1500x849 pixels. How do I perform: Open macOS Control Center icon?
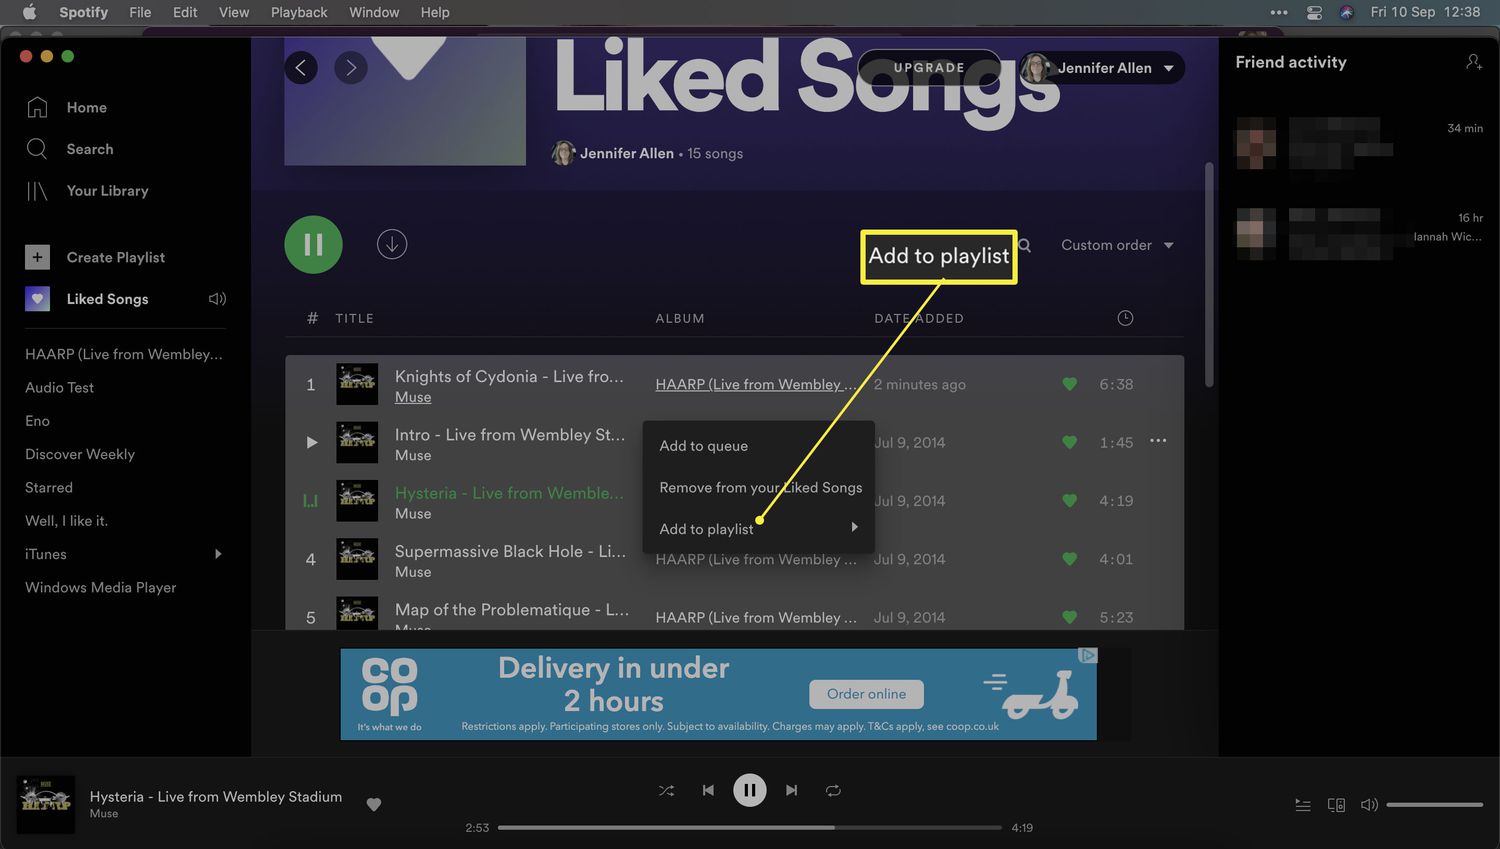(1314, 12)
